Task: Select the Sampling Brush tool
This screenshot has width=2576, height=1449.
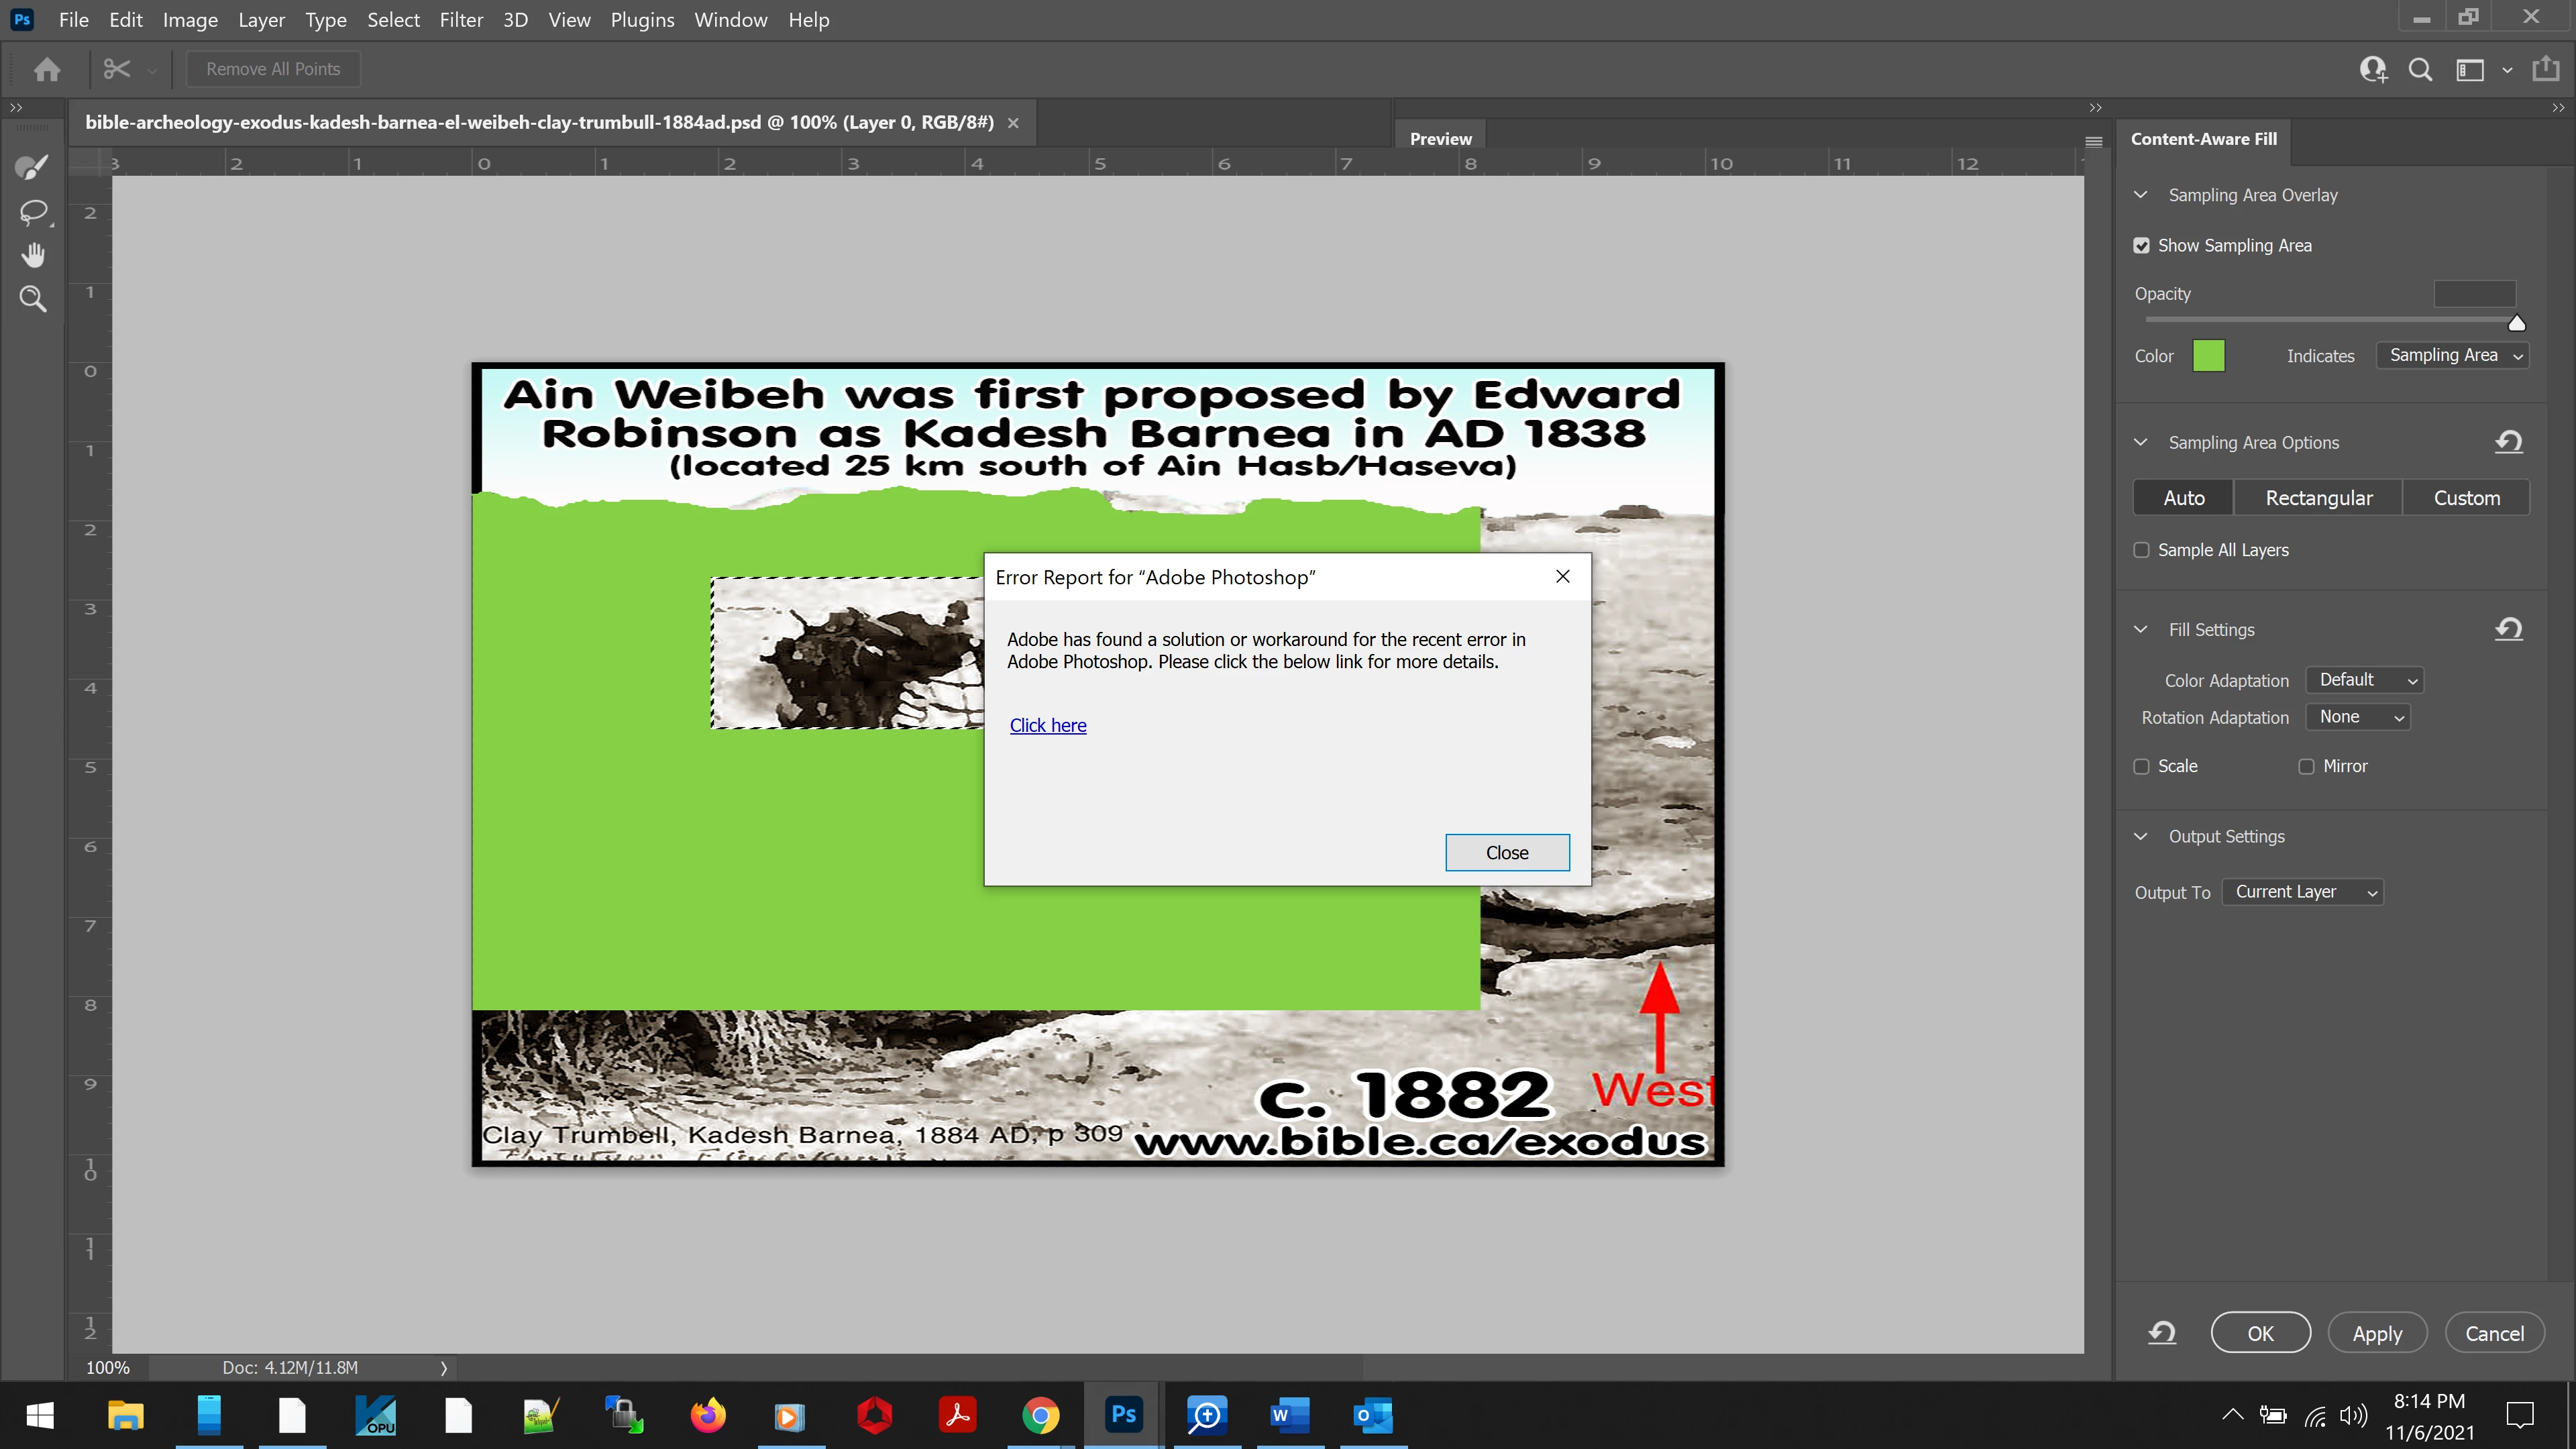Action: pyautogui.click(x=32, y=168)
